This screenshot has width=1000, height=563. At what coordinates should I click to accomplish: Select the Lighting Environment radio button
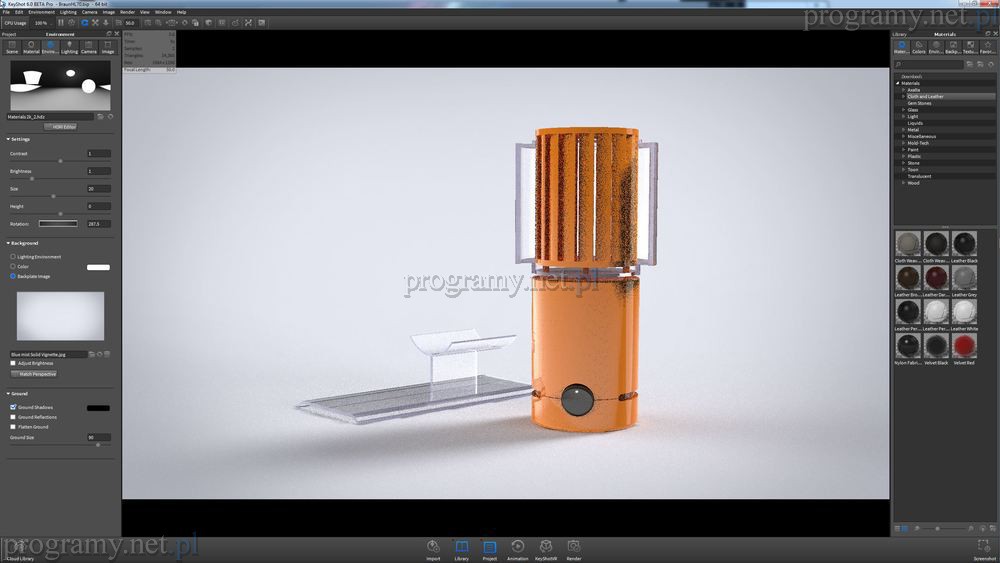(13, 257)
